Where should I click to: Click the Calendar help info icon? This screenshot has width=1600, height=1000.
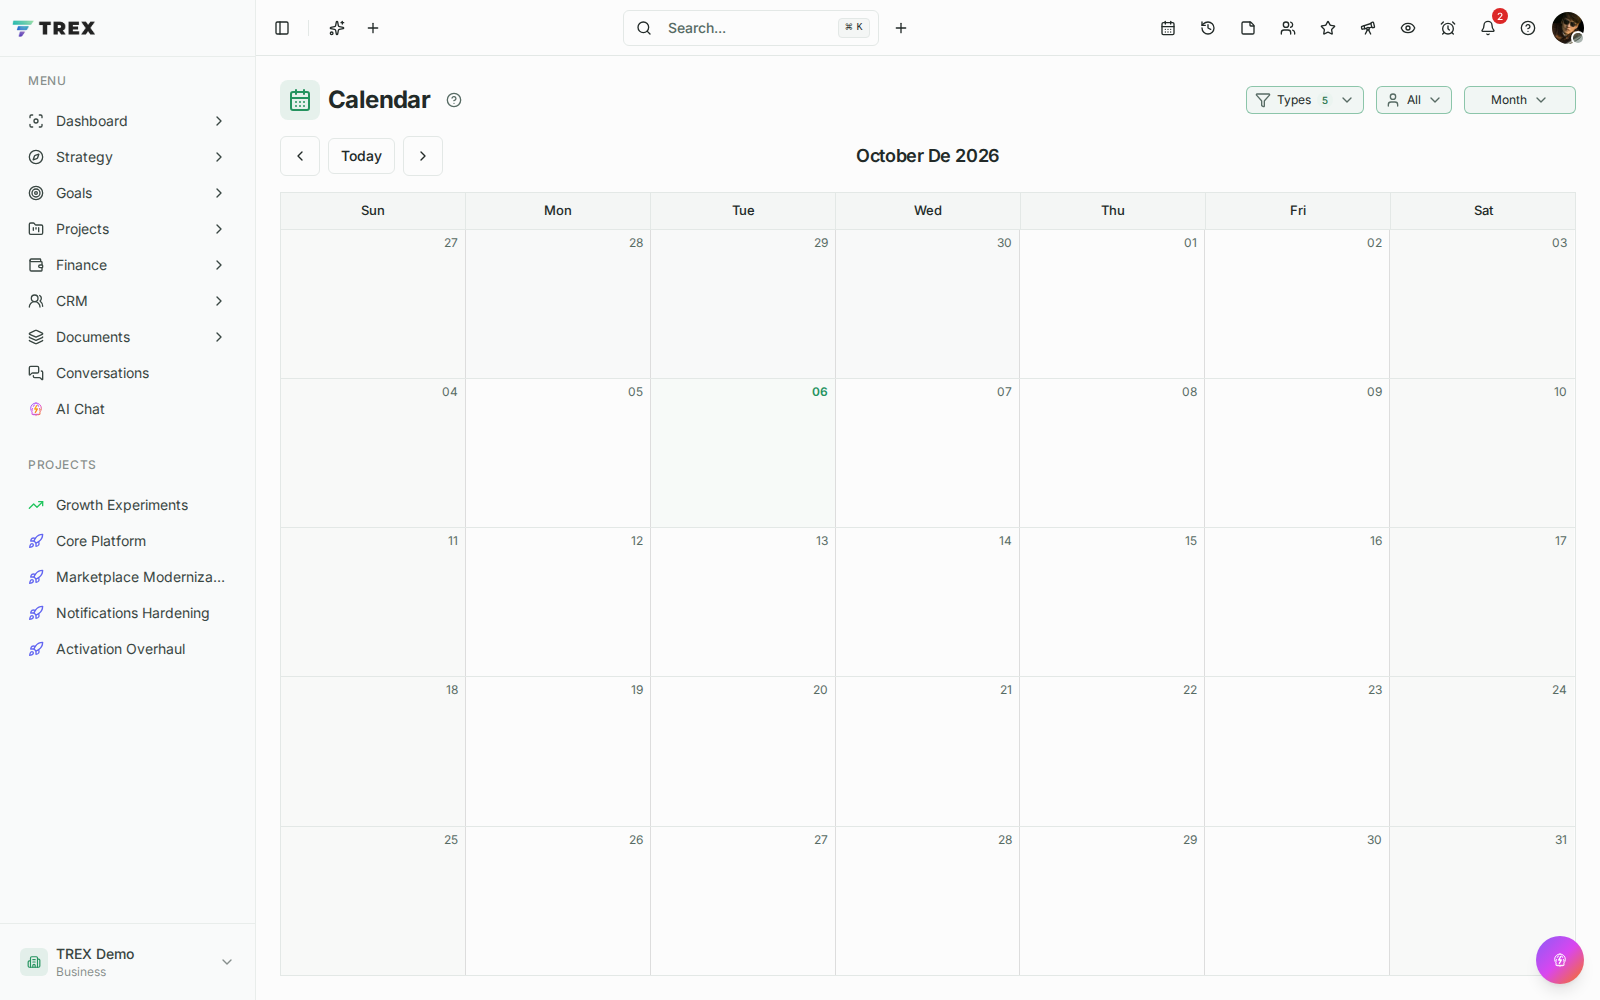(x=454, y=100)
